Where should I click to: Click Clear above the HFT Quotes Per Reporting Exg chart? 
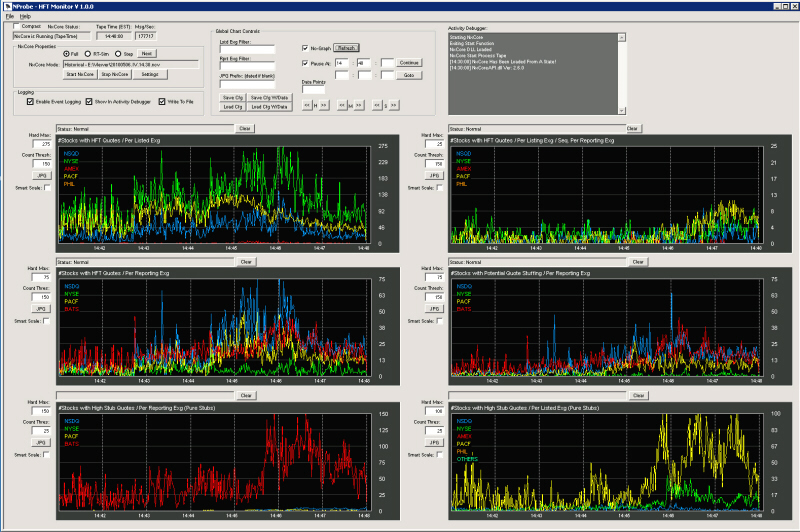coord(246,262)
